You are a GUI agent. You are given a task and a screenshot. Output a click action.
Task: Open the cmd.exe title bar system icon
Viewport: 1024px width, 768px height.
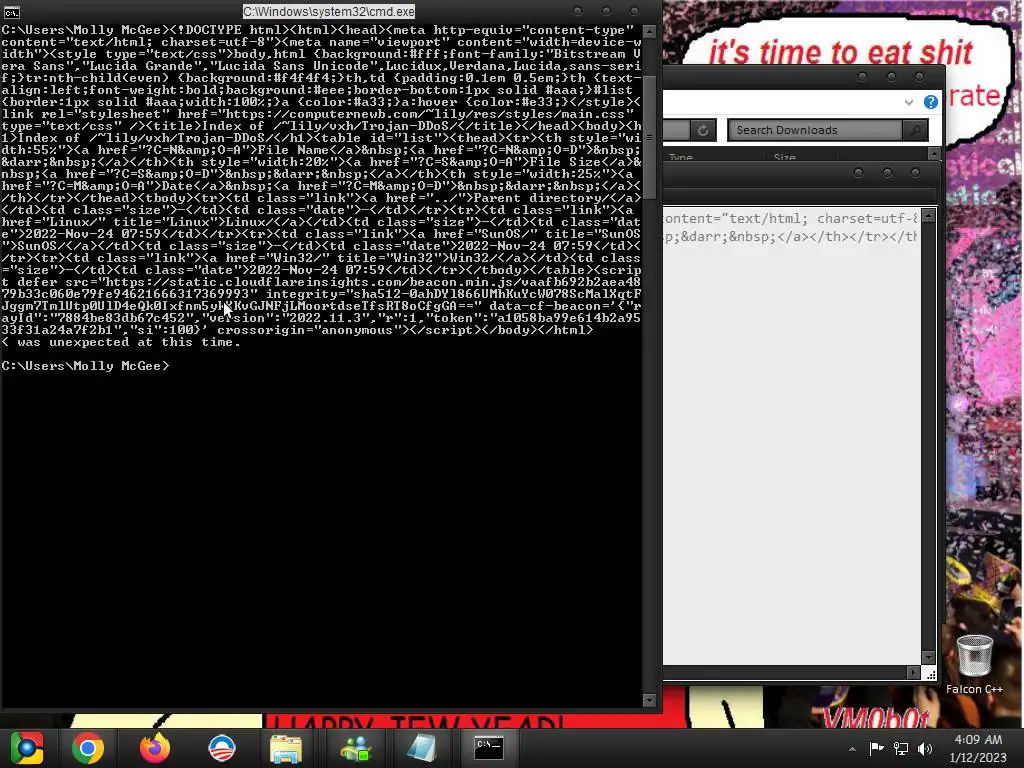click(x=11, y=12)
